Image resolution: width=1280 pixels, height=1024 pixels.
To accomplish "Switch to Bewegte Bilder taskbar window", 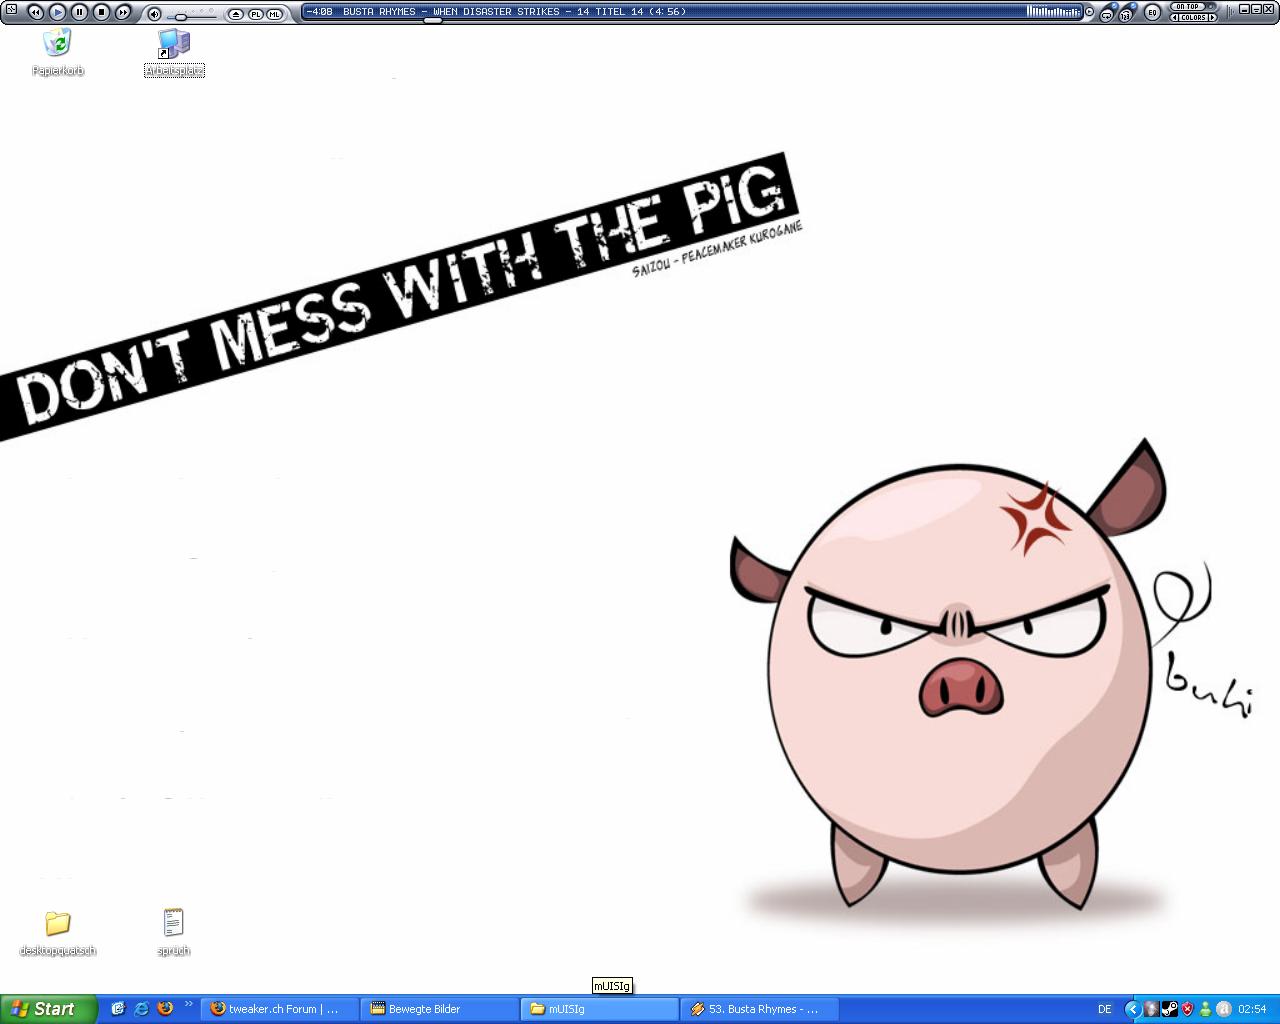I will 439,1009.
